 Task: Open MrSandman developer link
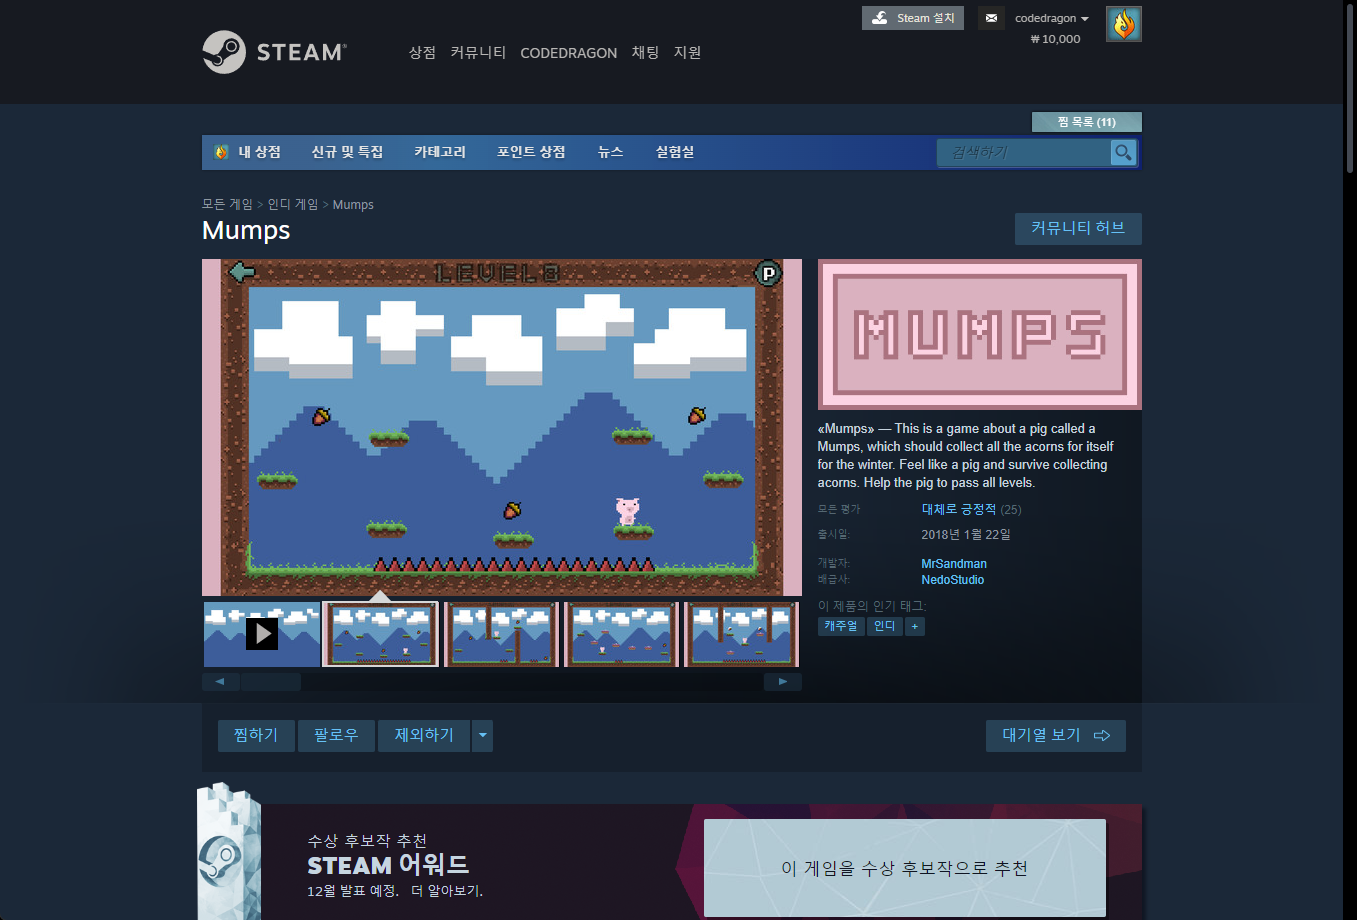954,564
